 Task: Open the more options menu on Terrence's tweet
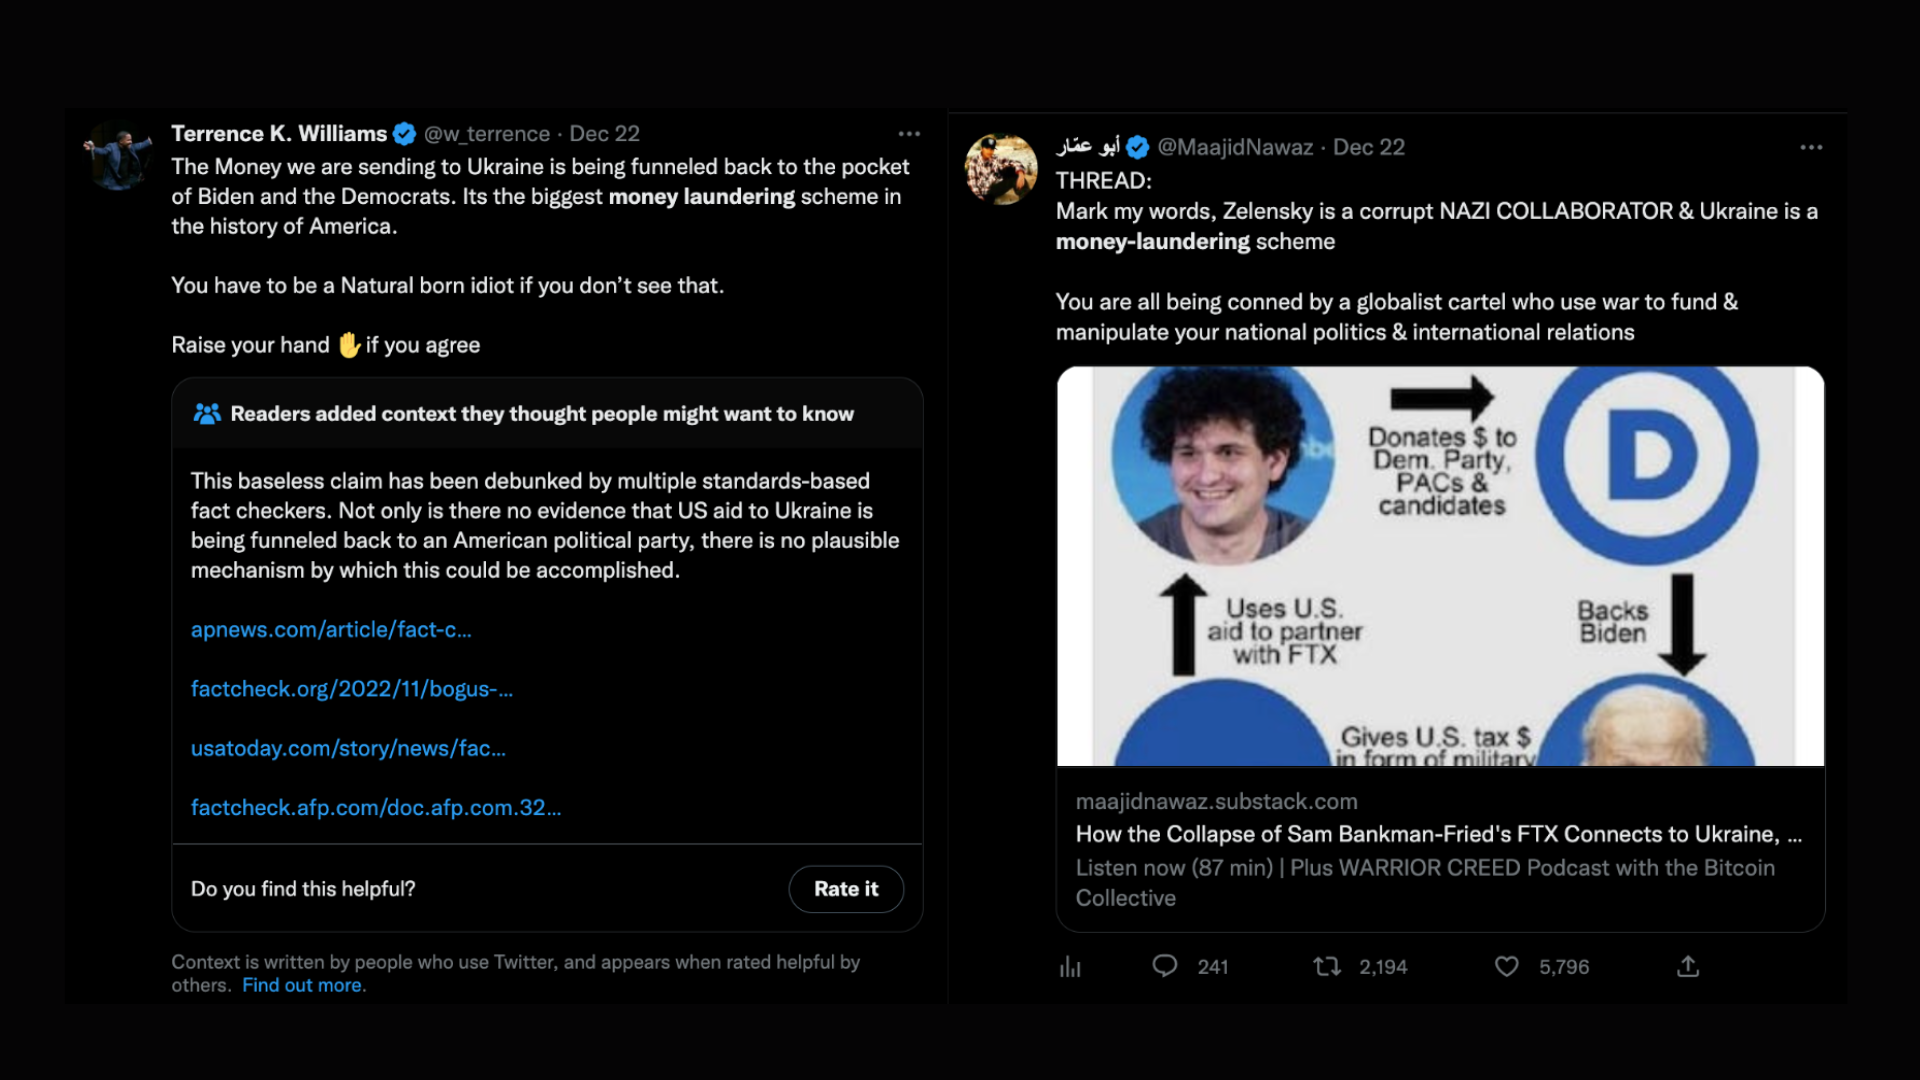coord(909,134)
